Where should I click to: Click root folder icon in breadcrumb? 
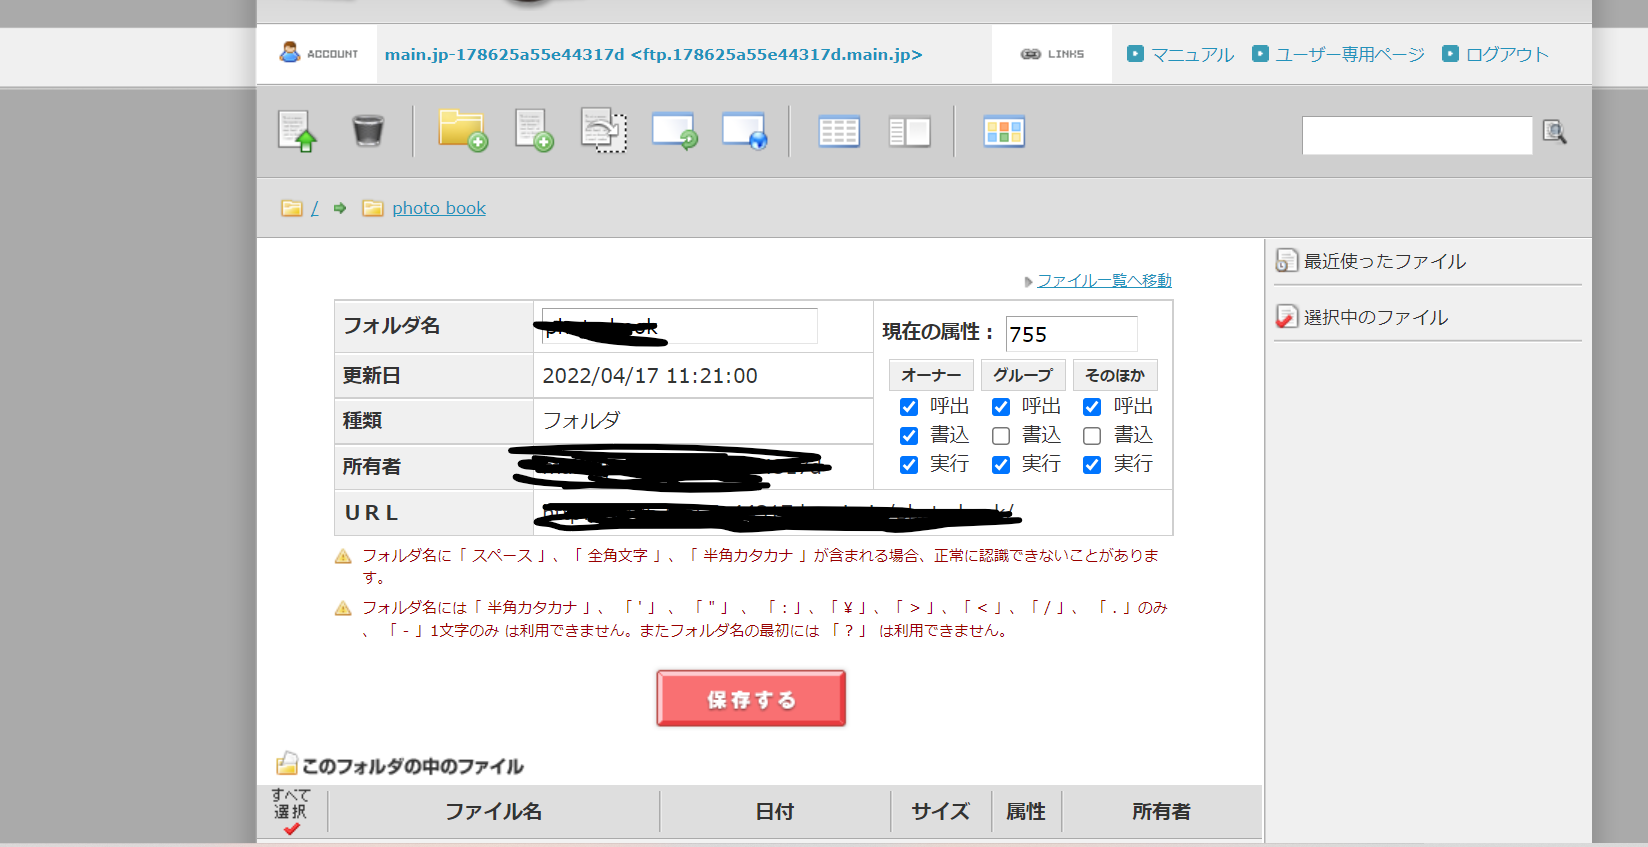(292, 208)
